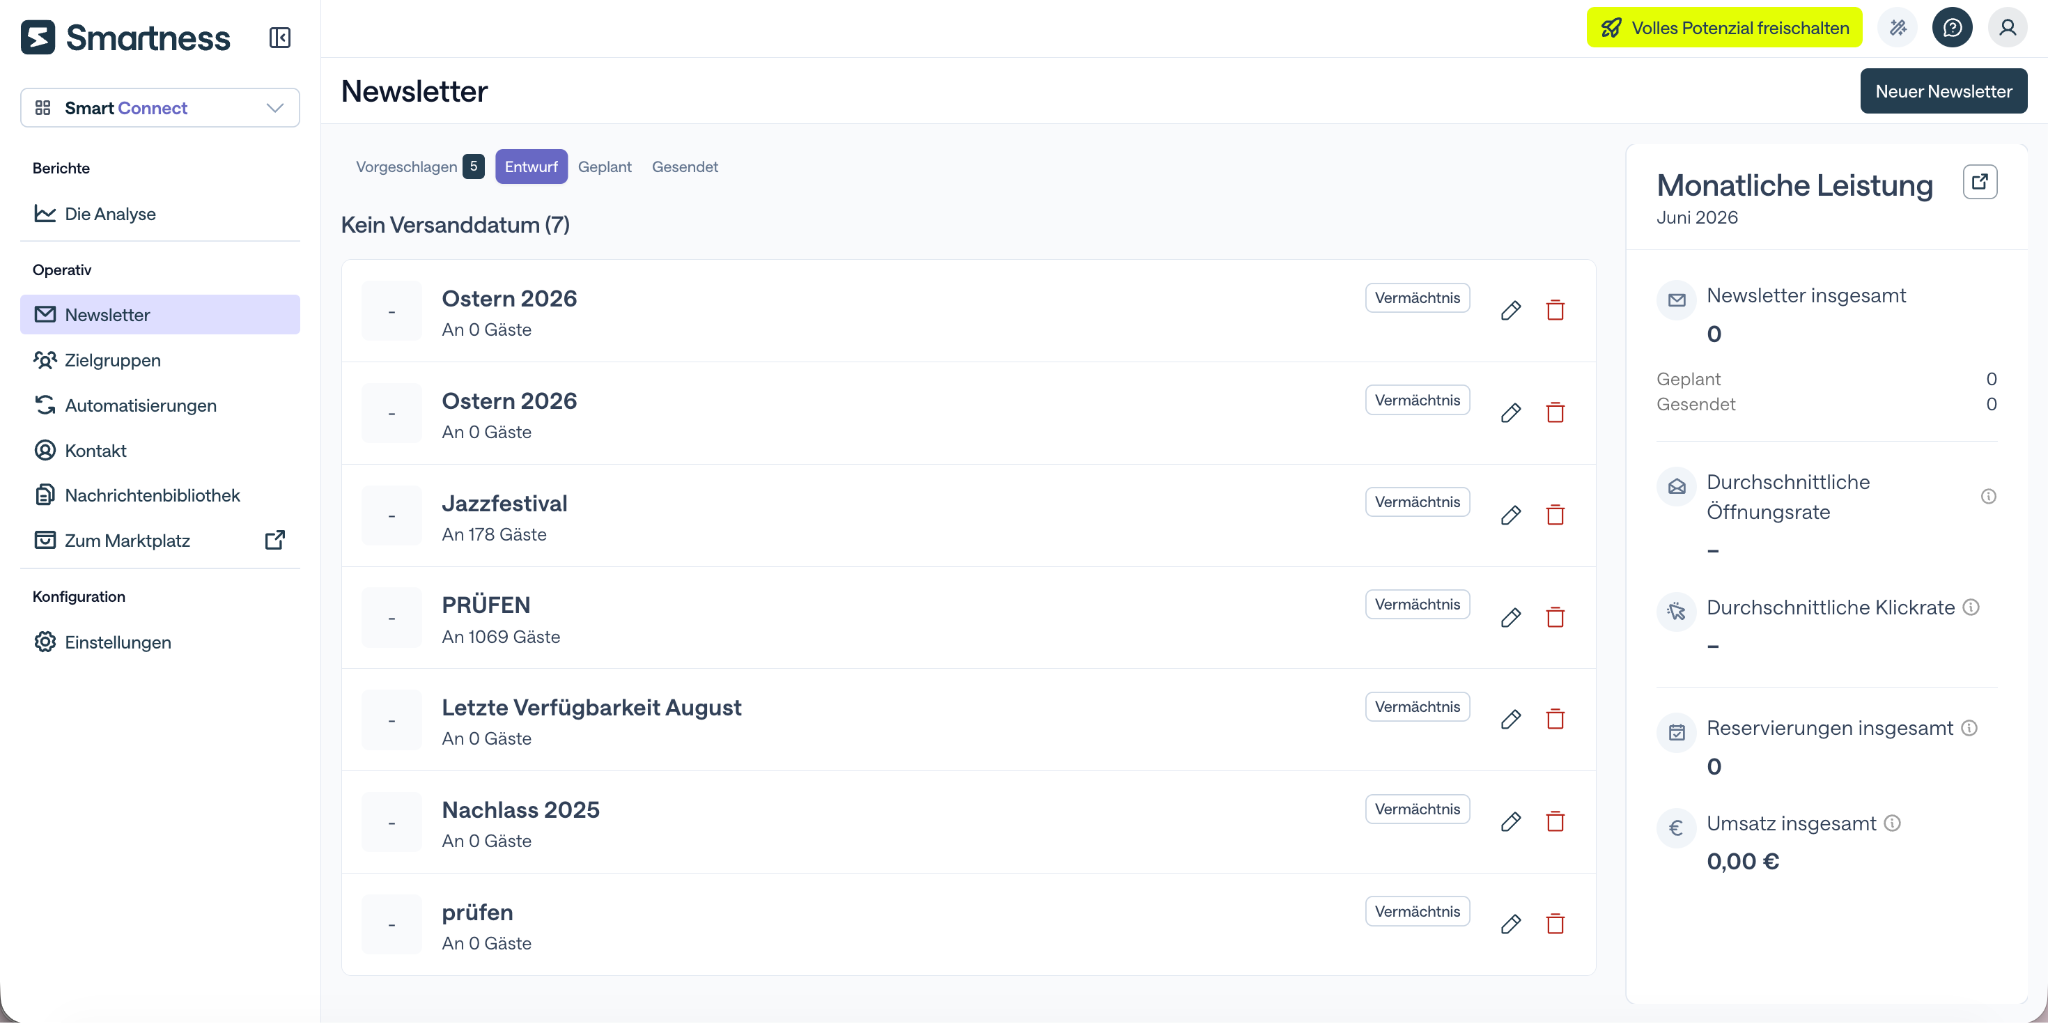Edit Letzte Verfügbarkeit August newsletter
2048x1023 pixels.
click(x=1511, y=720)
